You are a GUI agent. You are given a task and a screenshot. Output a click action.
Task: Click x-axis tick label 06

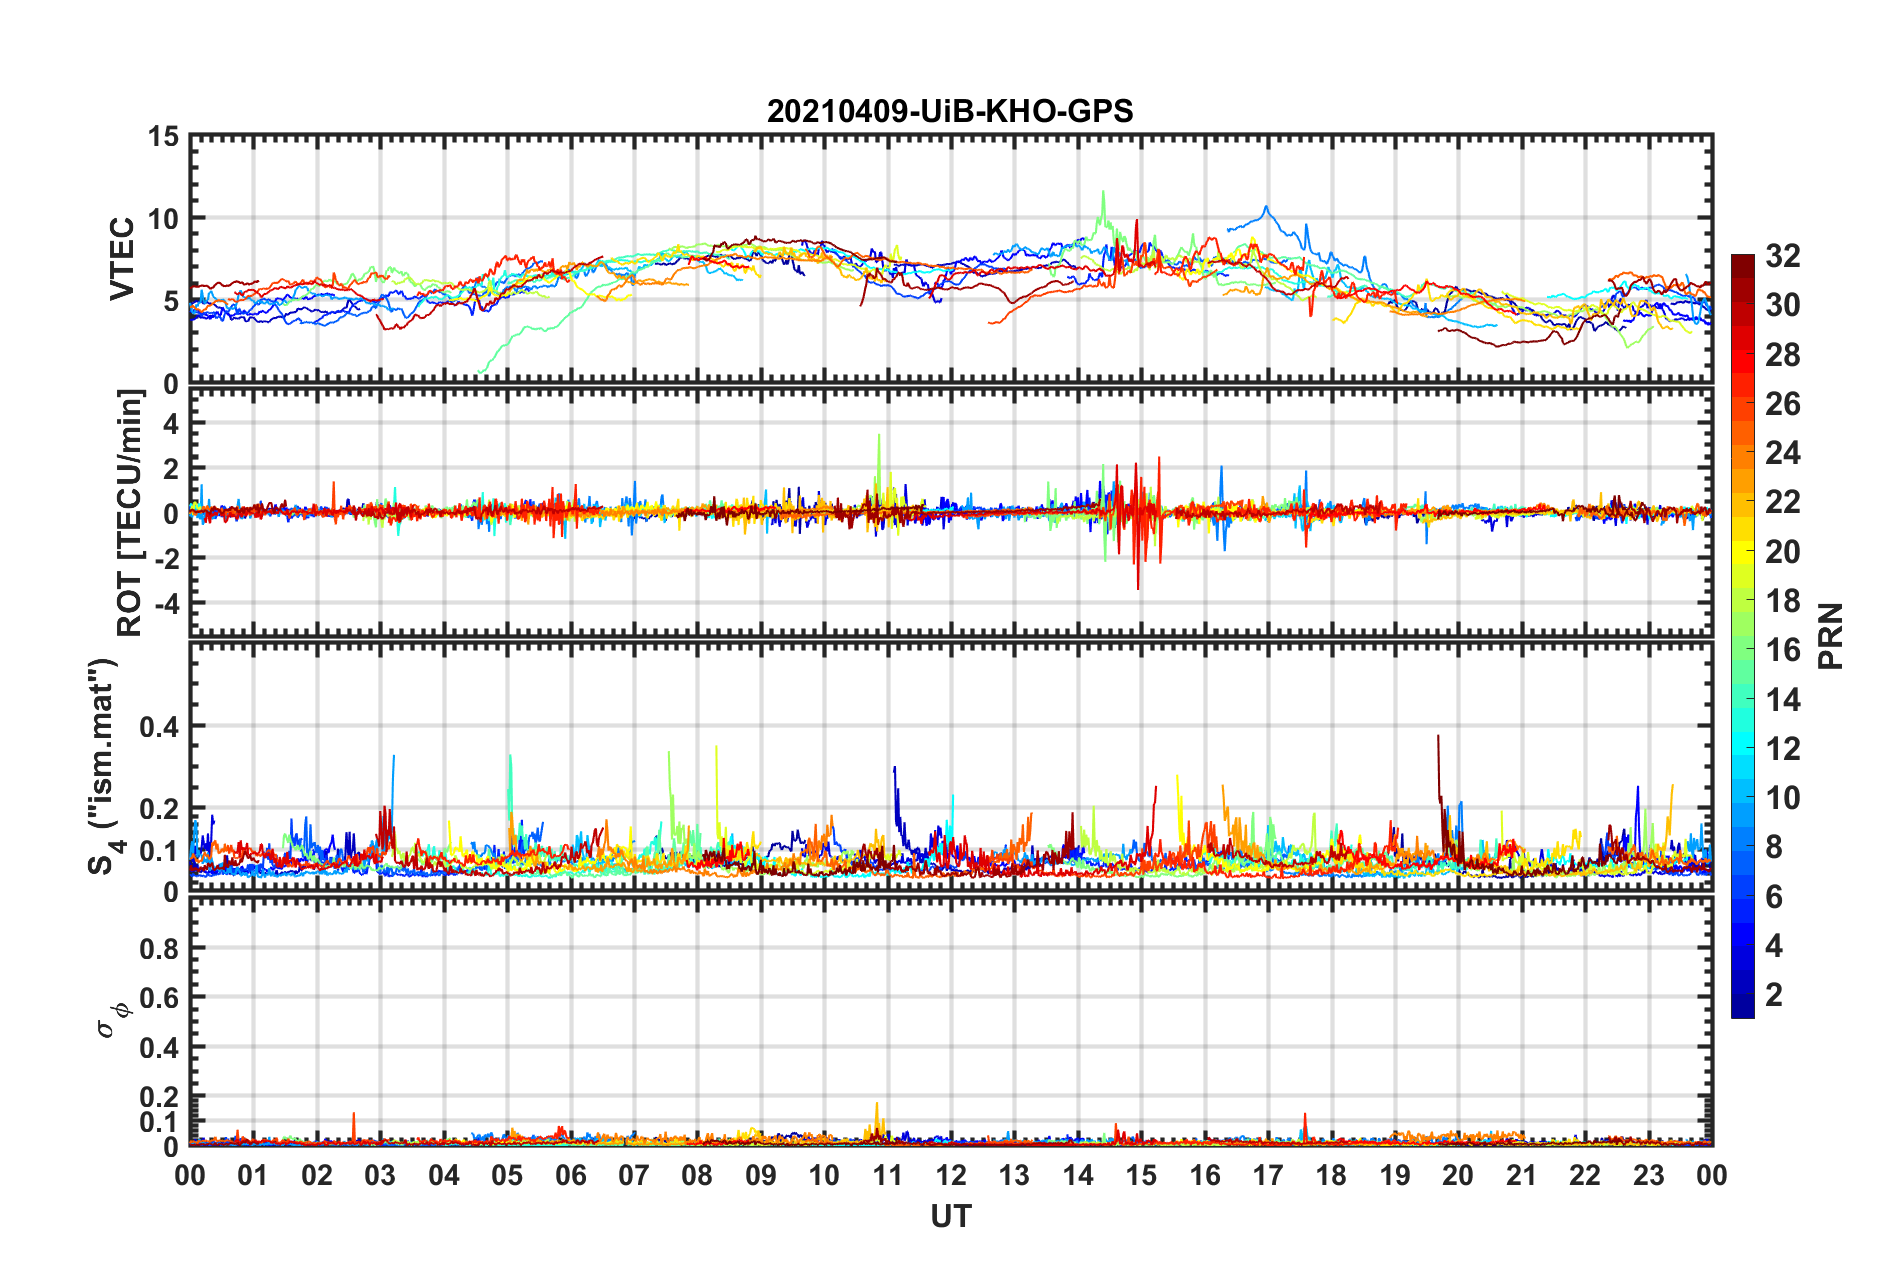coord(570,1175)
